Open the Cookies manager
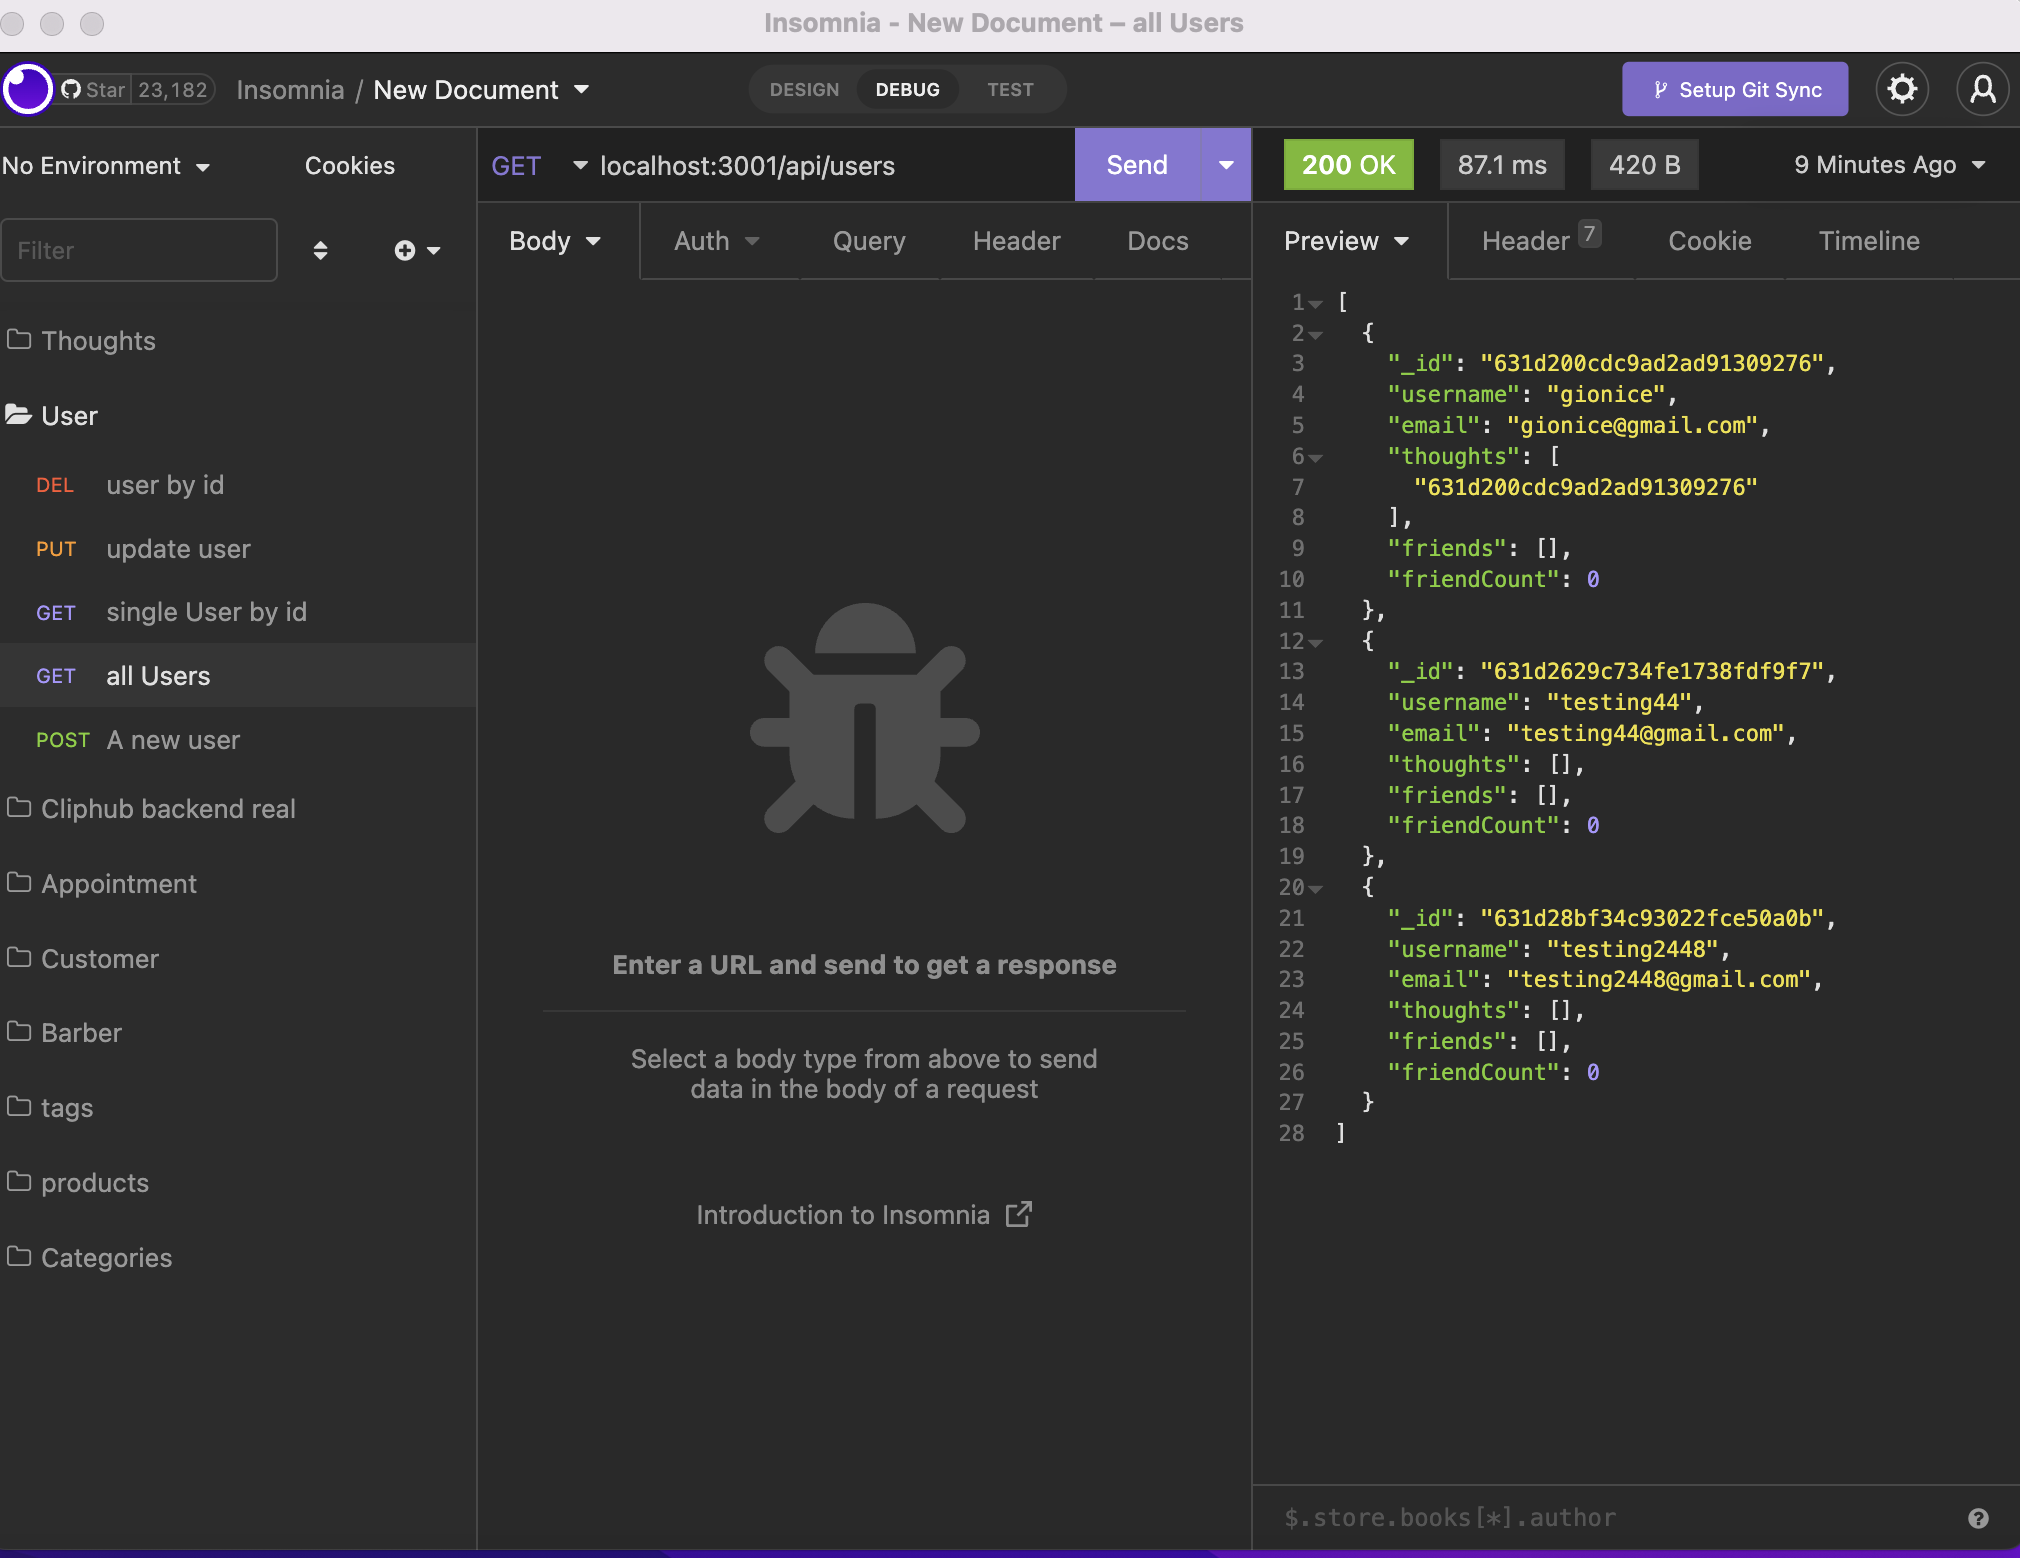The image size is (2020, 1558). 349,166
